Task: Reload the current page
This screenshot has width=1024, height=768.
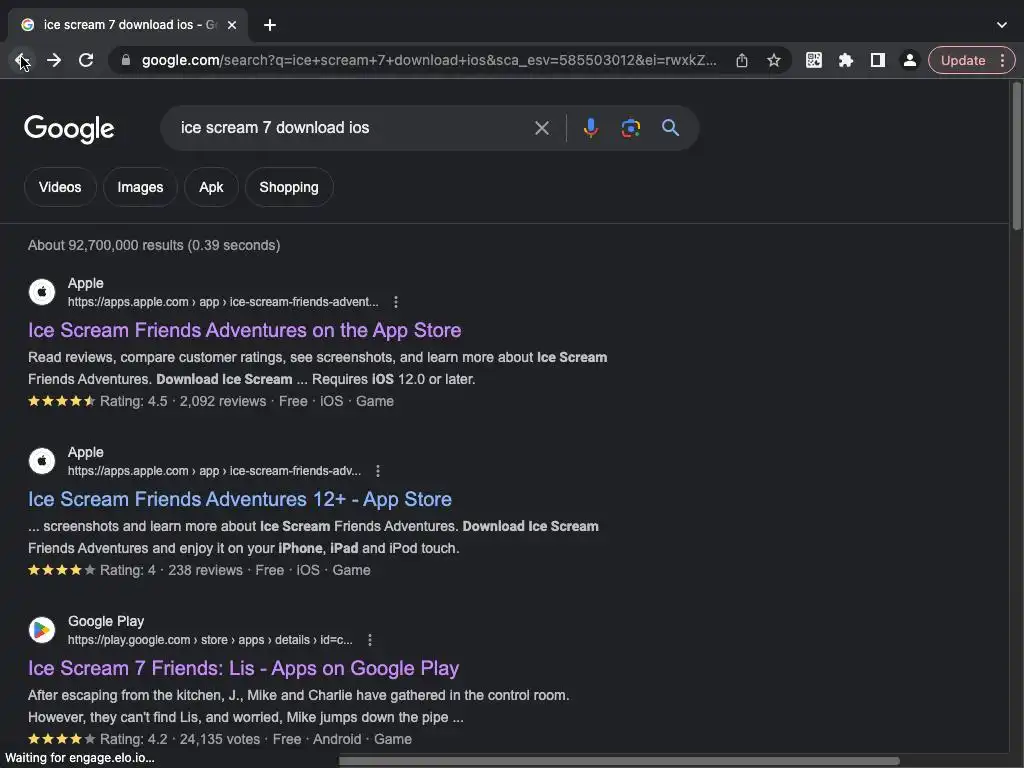Action: 86,61
